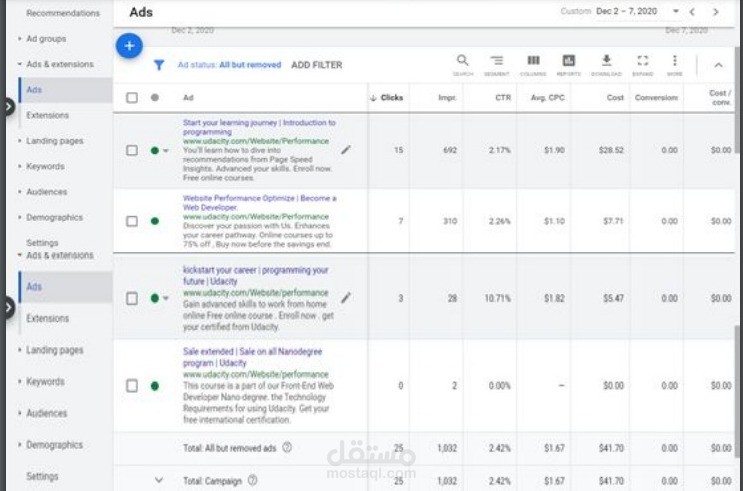Click status dot of 'Sale extended' ad
Screen dimensions: 743x491
point(154,386)
